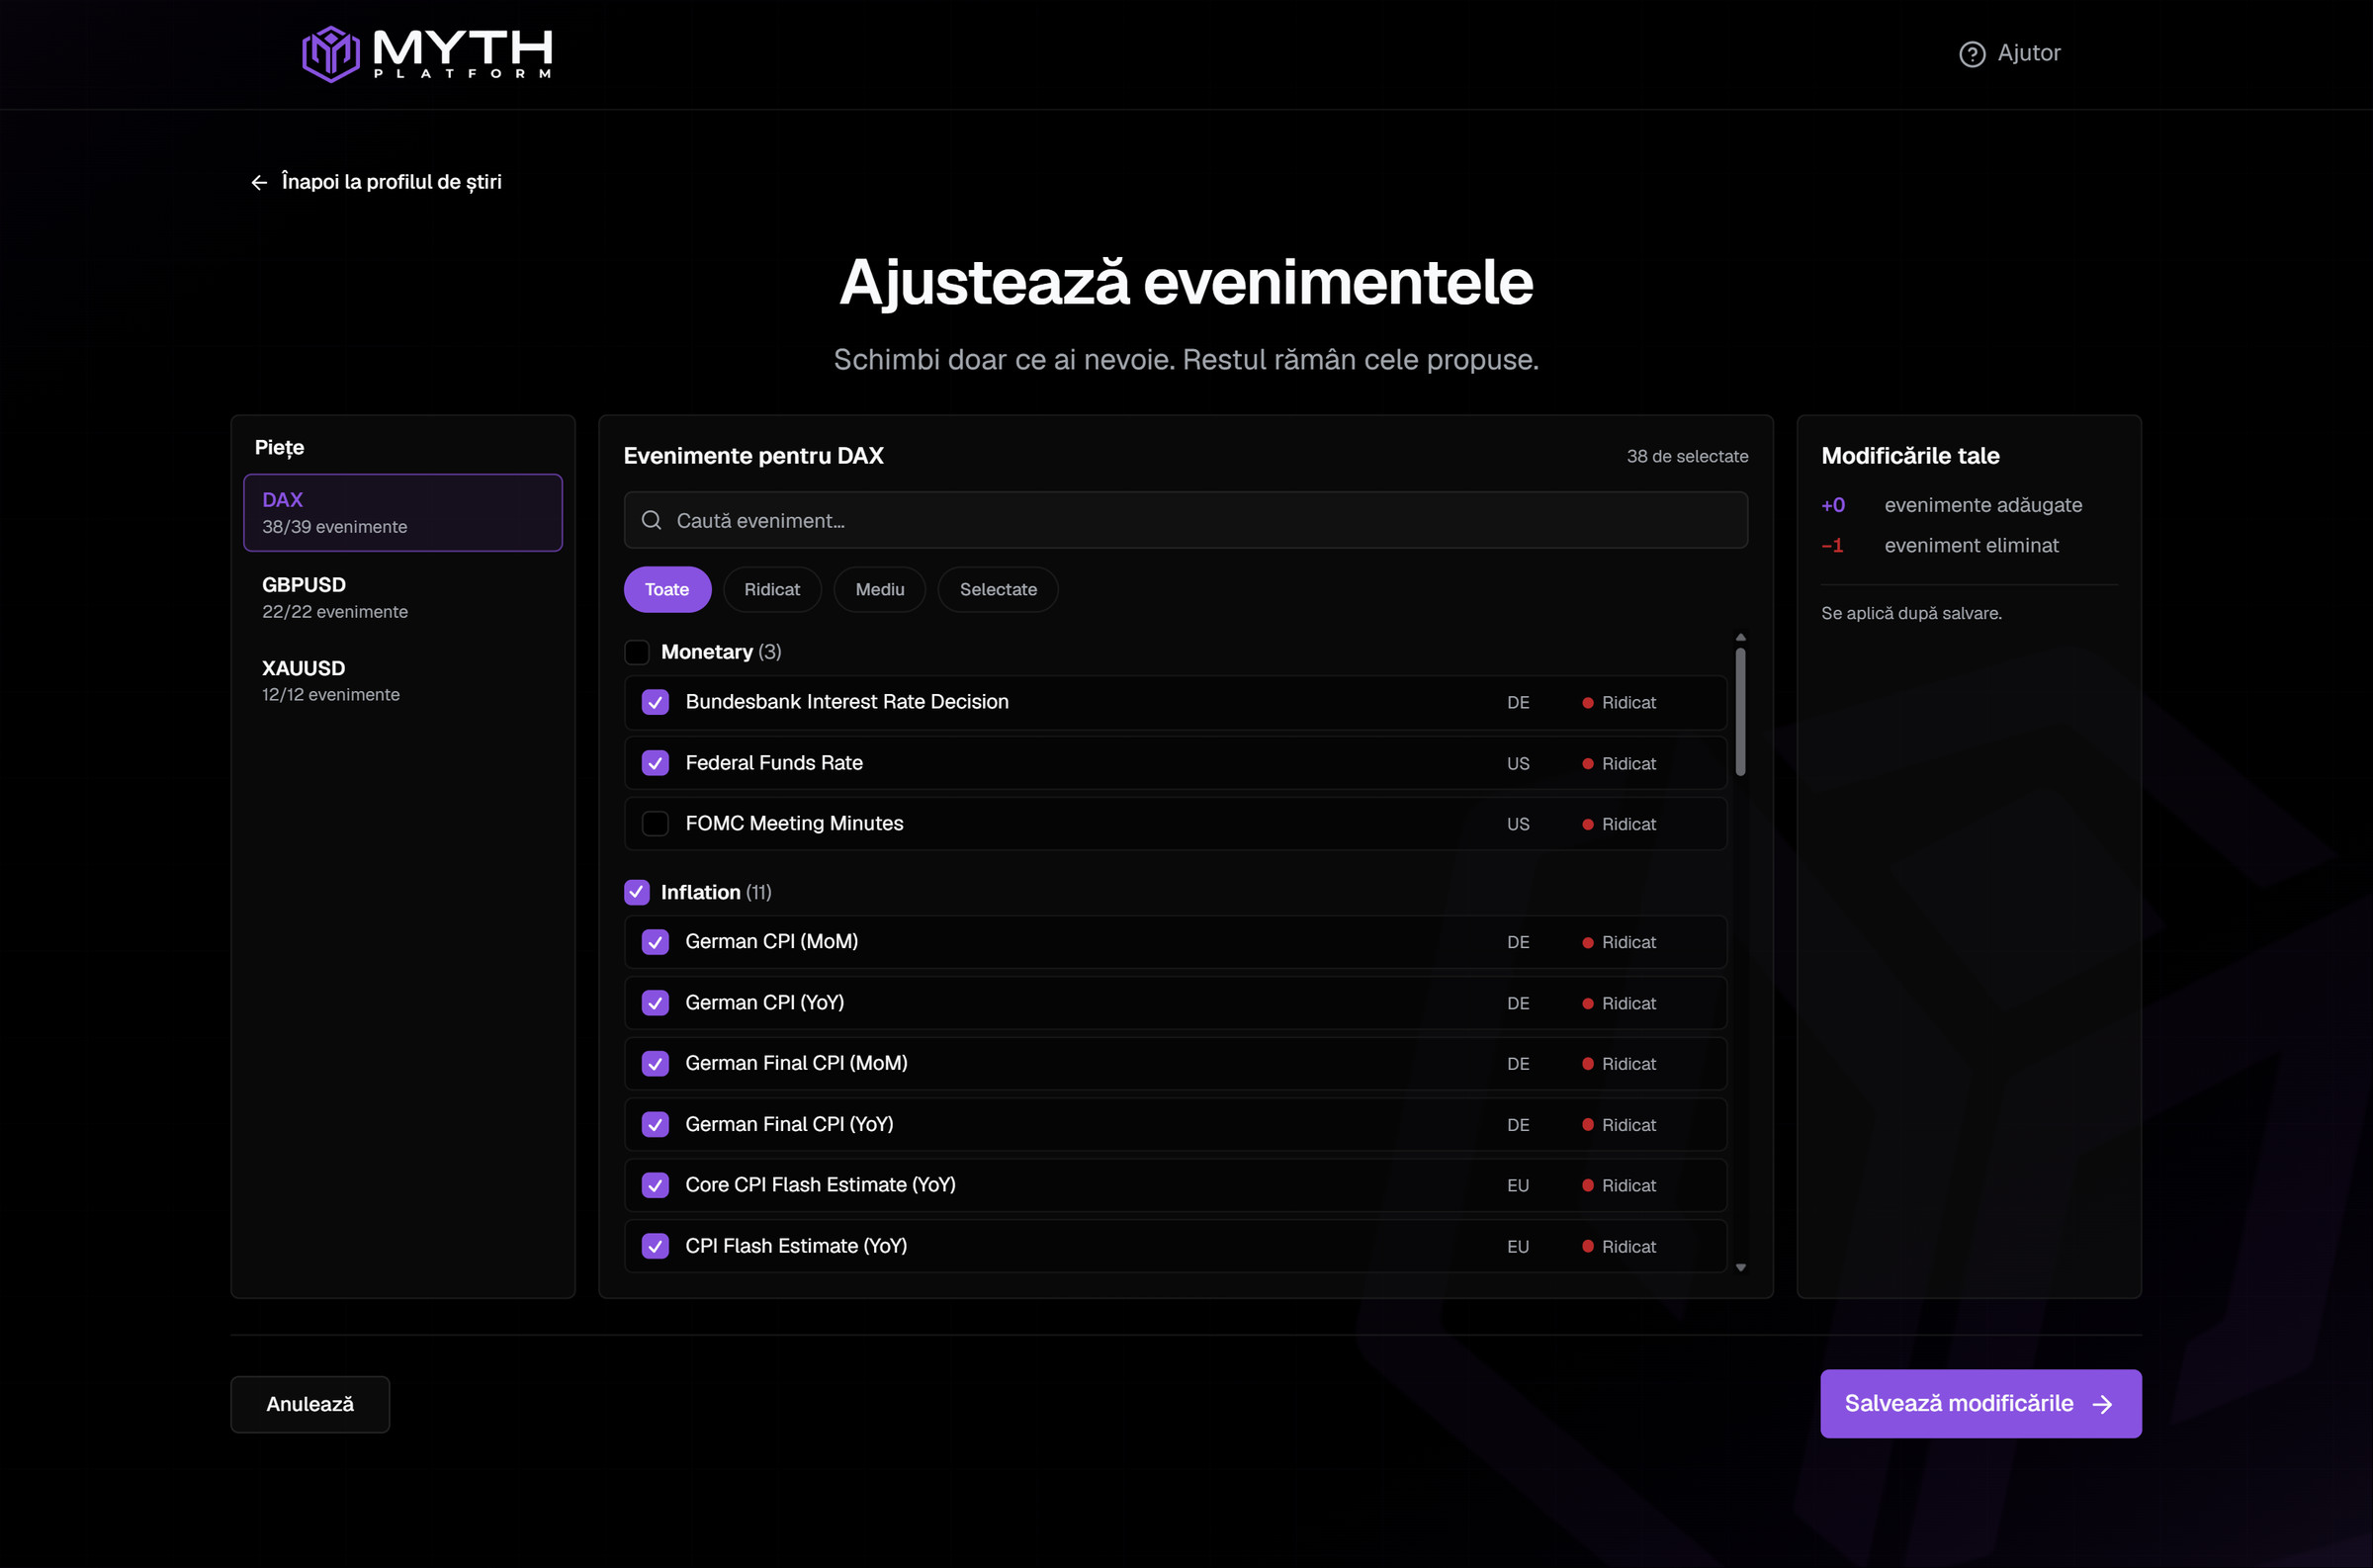Click 'Se aplică după salvare.' note
The image size is (2373, 1568).
pos(1911,613)
